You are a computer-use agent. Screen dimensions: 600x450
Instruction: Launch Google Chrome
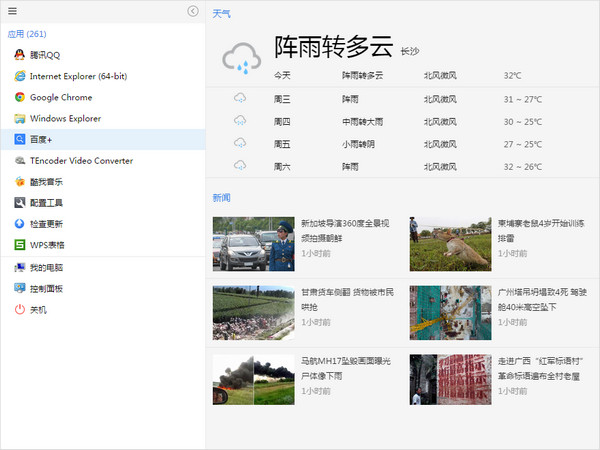[60, 97]
